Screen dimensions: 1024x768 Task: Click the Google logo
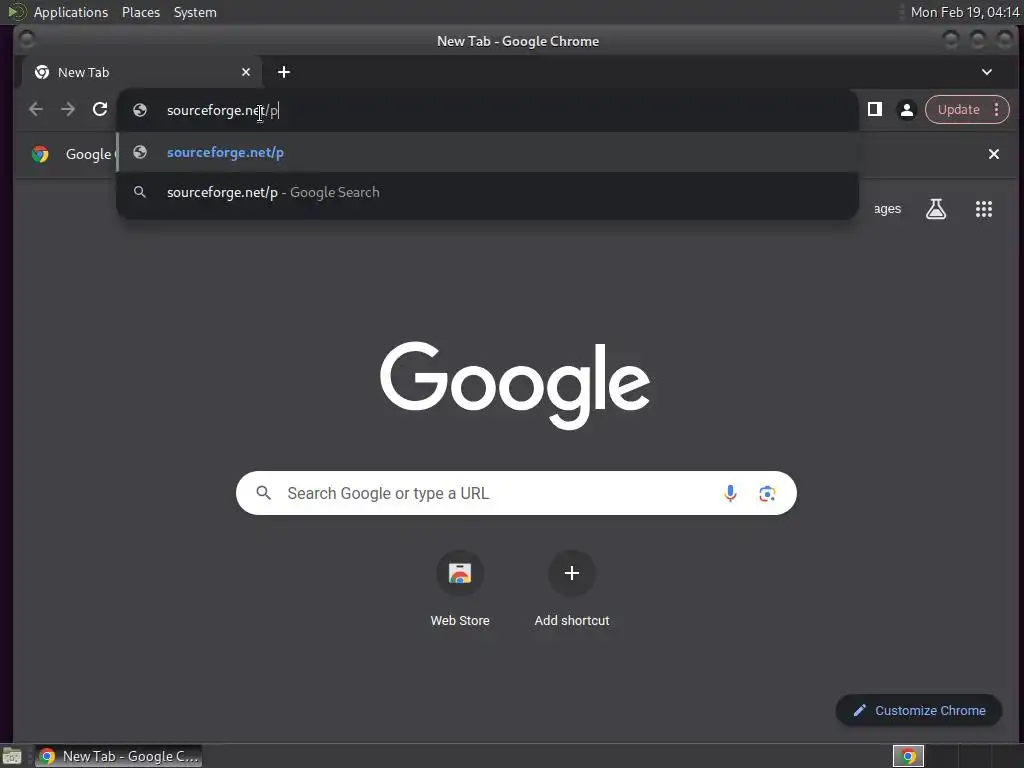[515, 385]
